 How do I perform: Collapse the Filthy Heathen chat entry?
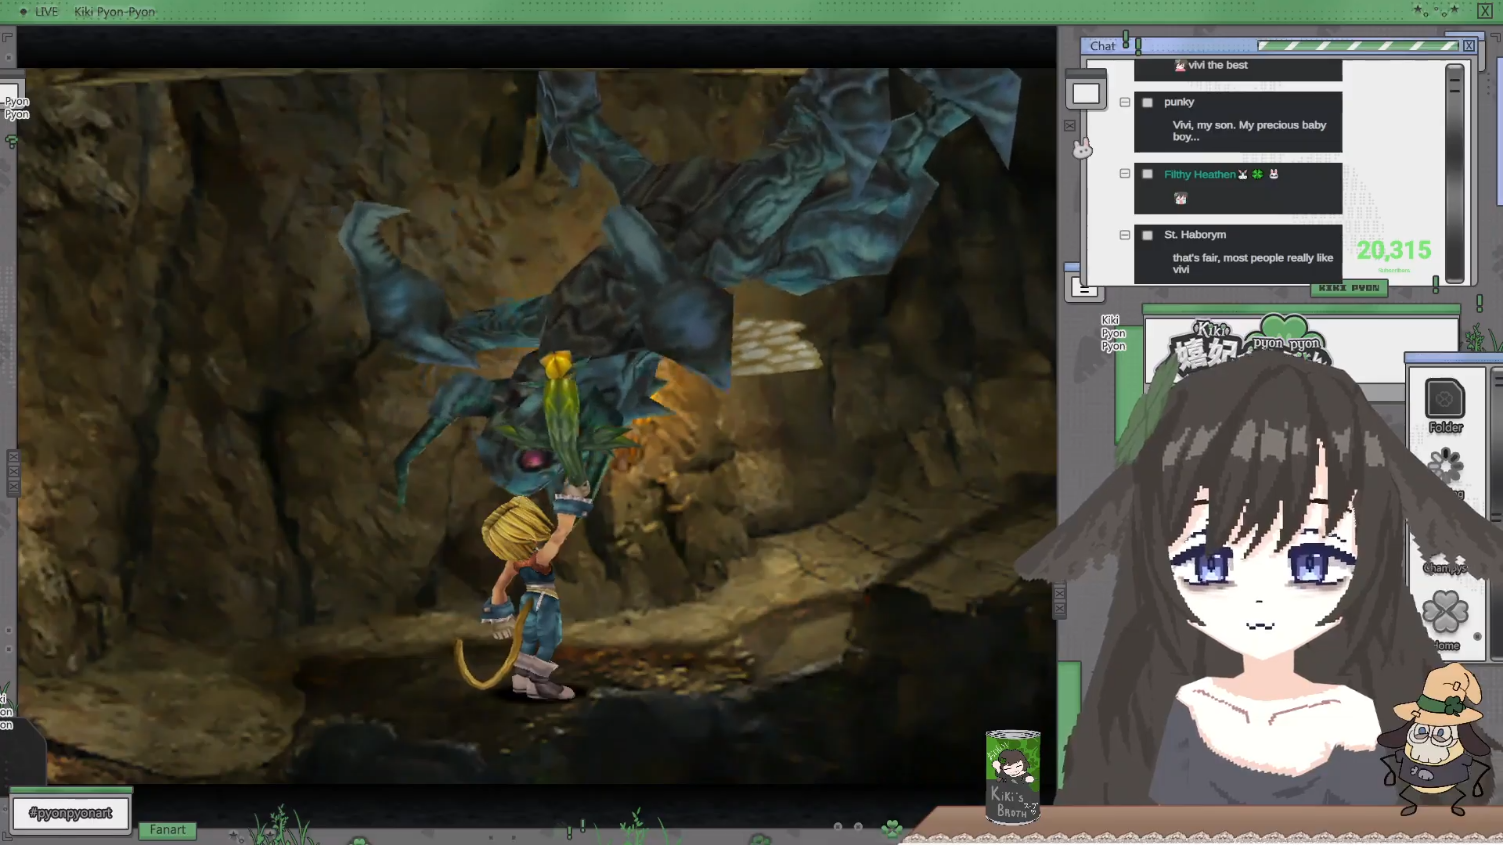[x=1125, y=174]
